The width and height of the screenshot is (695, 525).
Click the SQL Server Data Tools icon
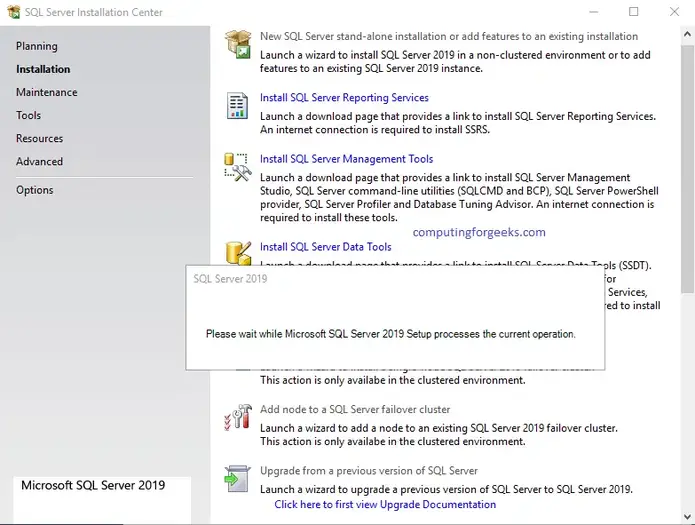click(238, 251)
